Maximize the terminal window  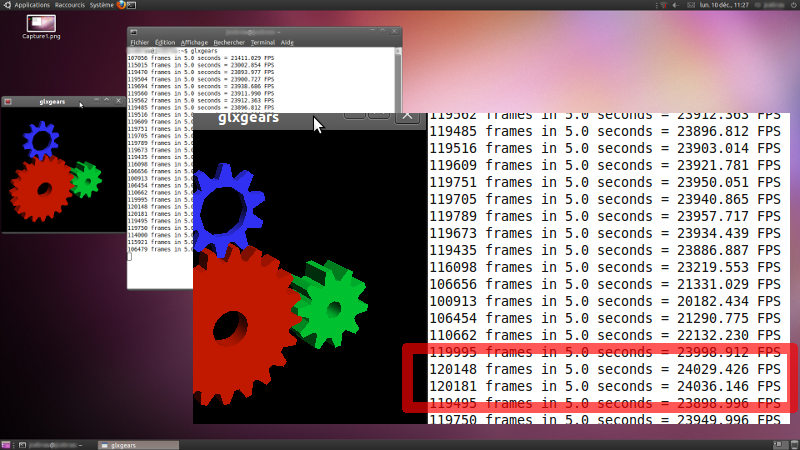[x=383, y=31]
